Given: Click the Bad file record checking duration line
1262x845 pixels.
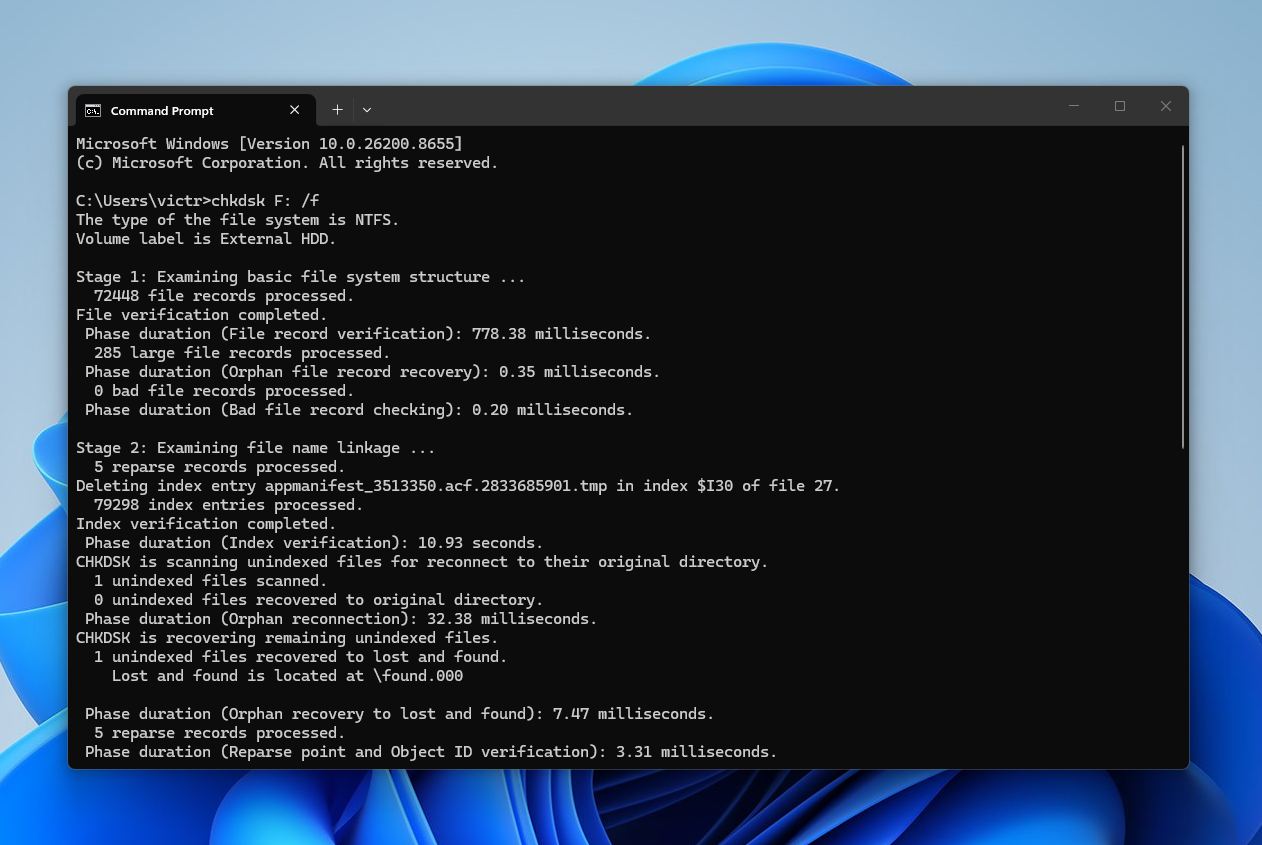Looking at the screenshot, I should click(x=359, y=410).
